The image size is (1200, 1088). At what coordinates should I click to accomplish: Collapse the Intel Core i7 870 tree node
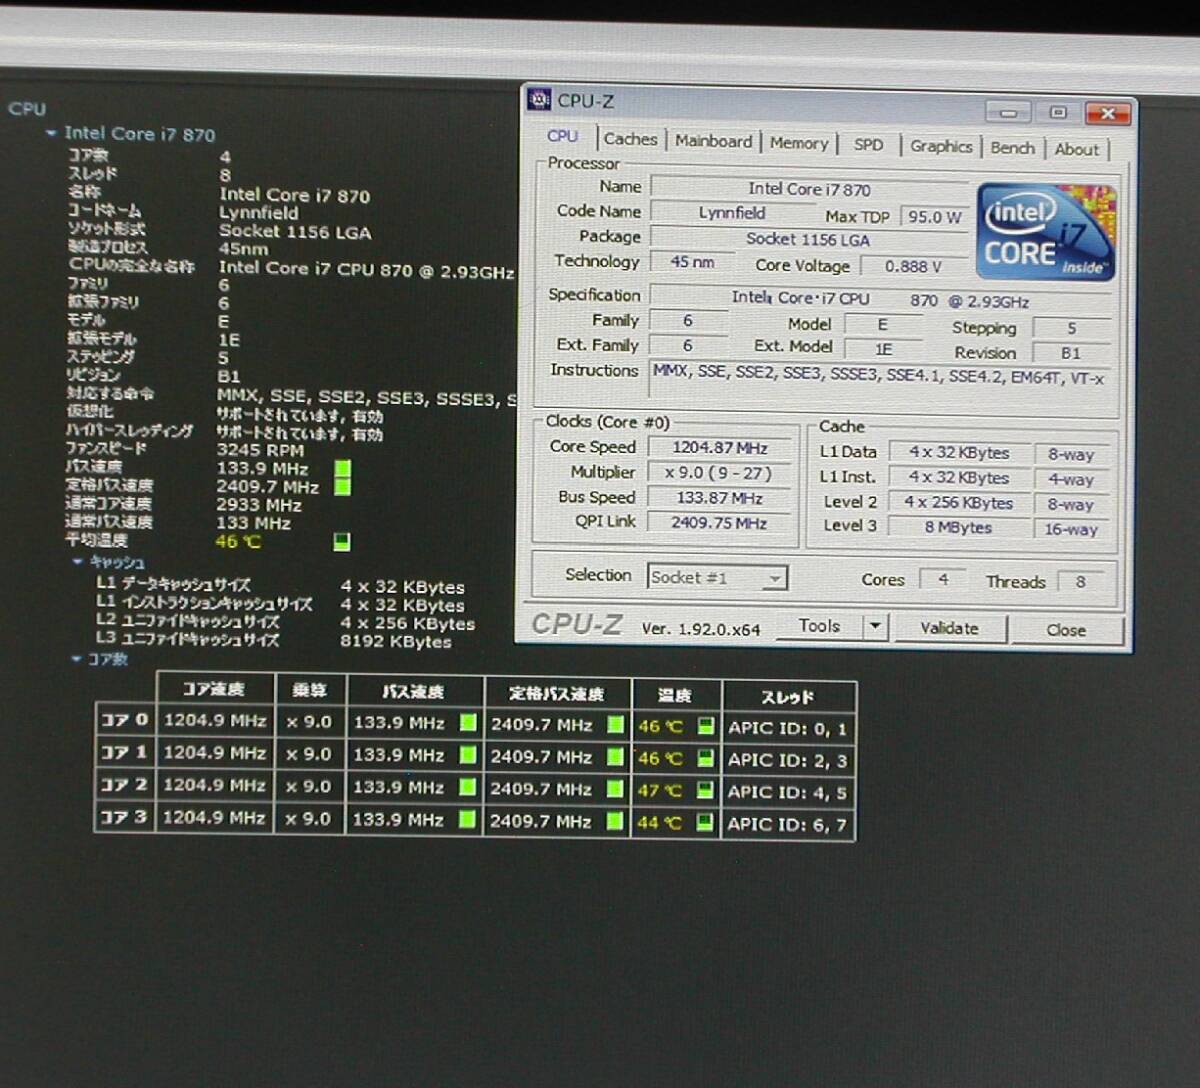click(51, 133)
